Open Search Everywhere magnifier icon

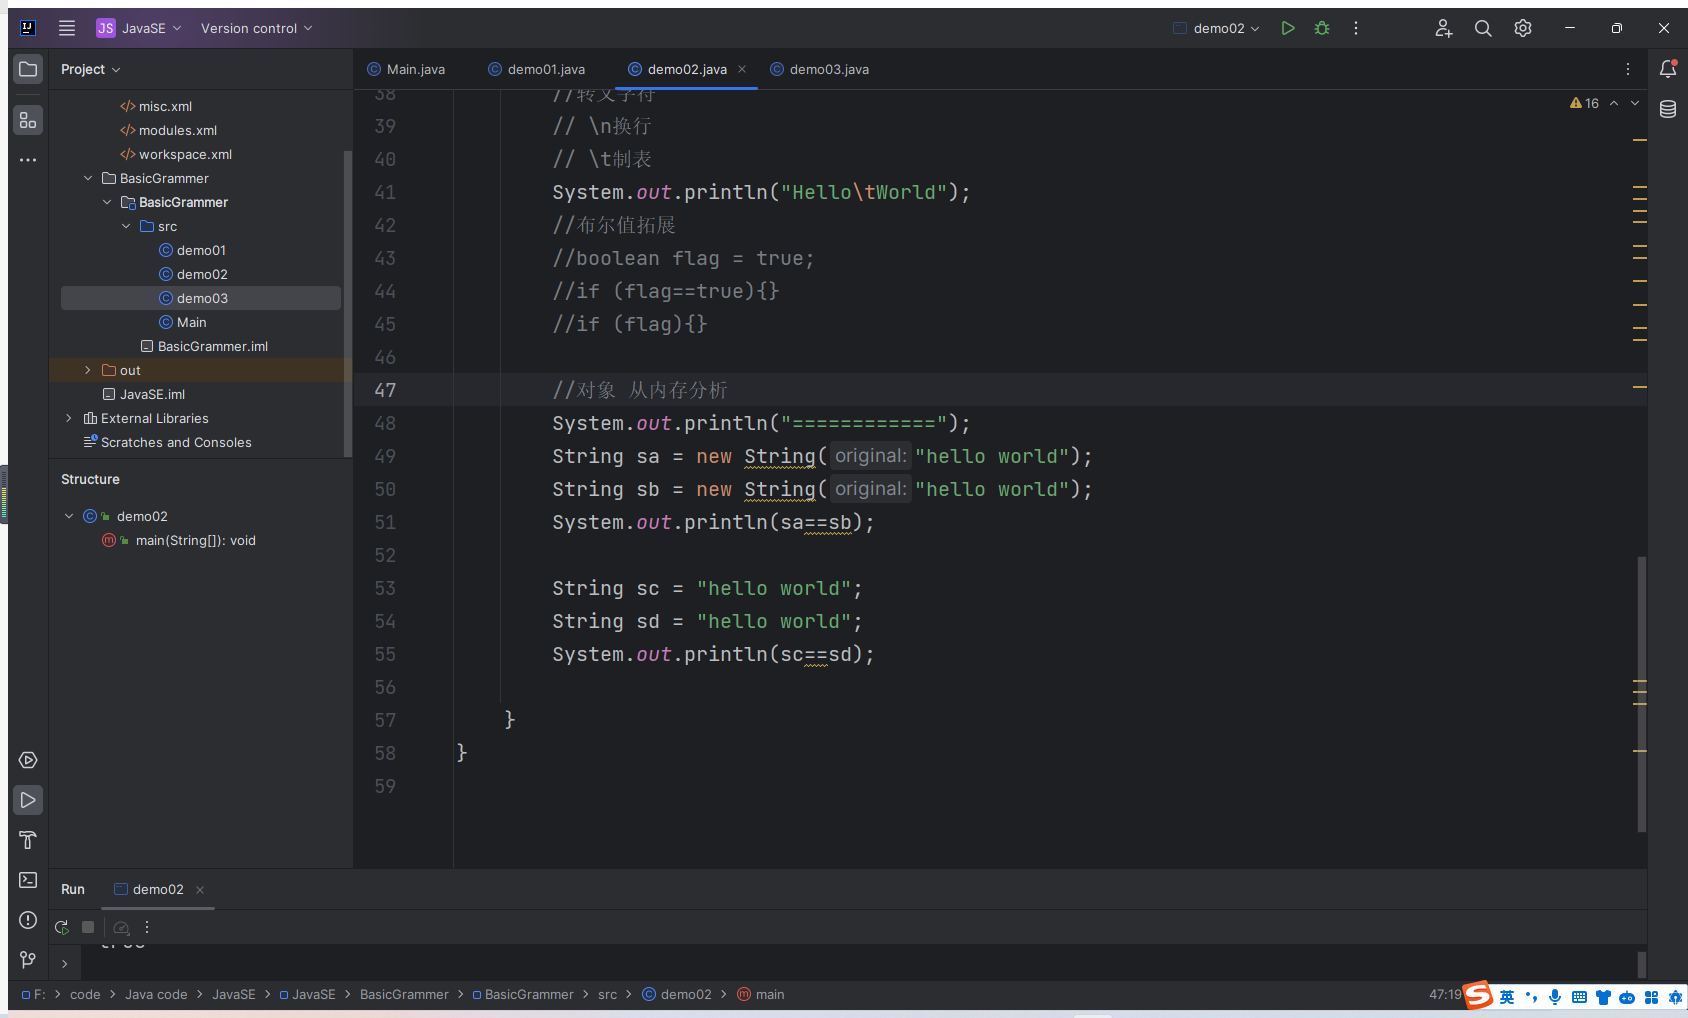[x=1483, y=28]
